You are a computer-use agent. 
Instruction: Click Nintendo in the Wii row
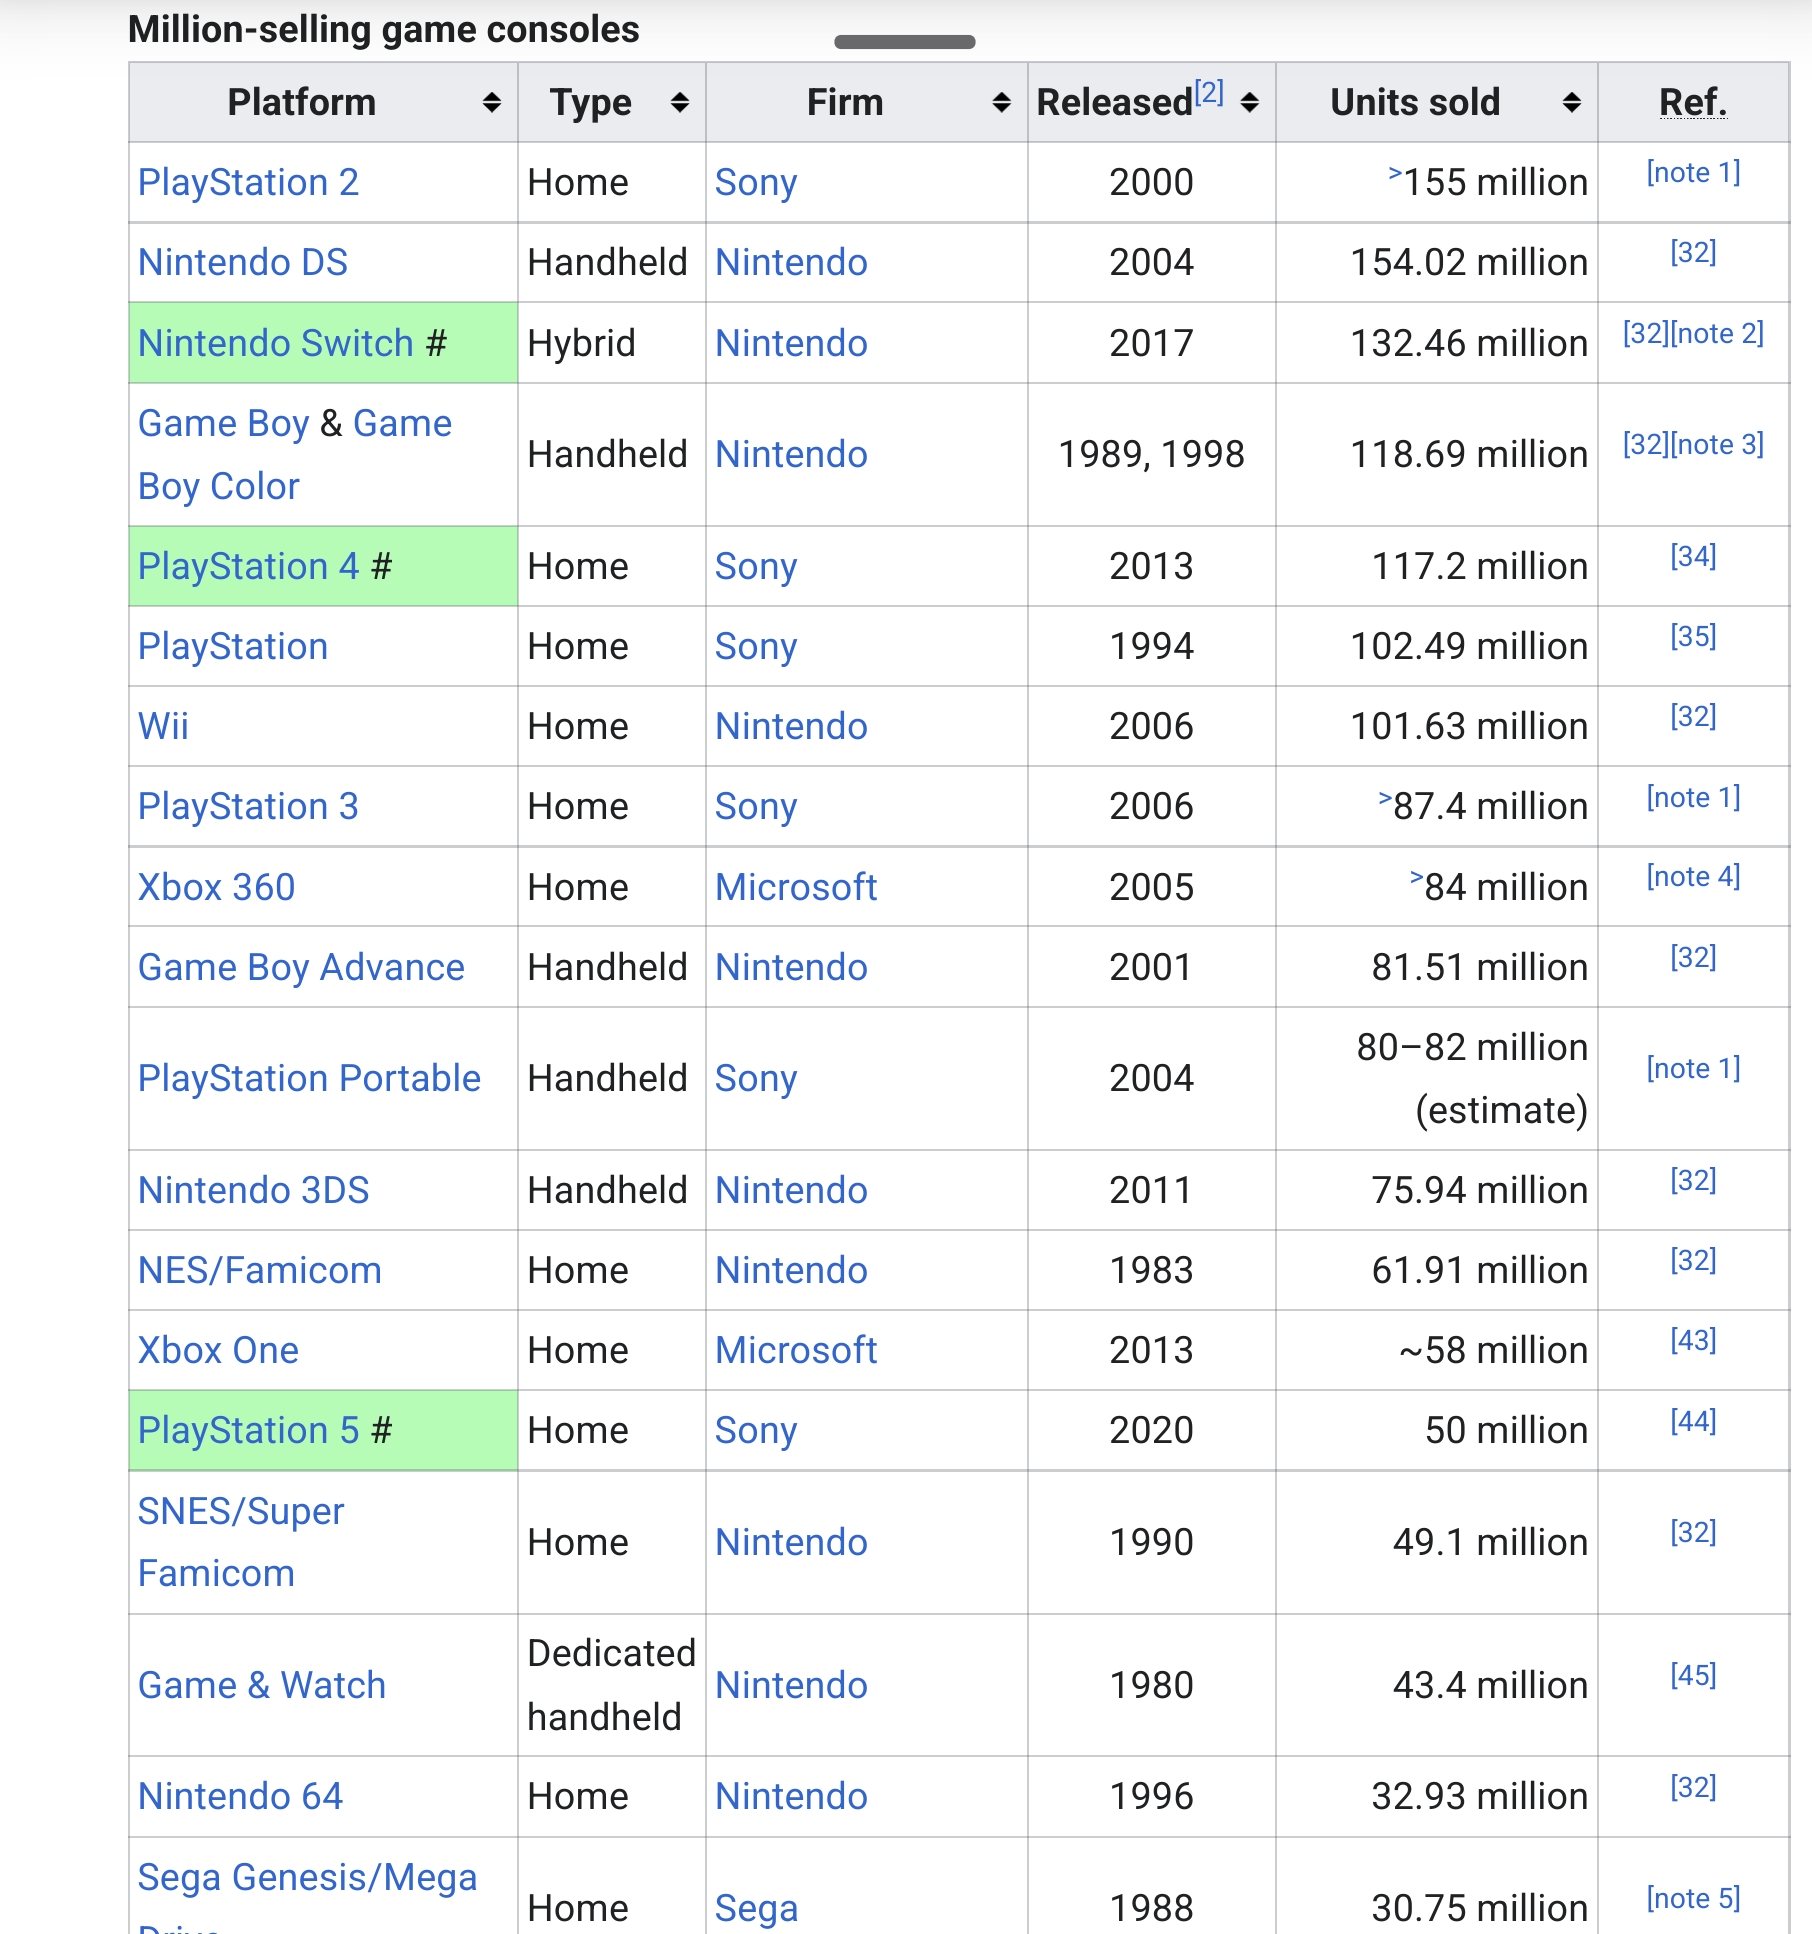pyautogui.click(x=791, y=726)
